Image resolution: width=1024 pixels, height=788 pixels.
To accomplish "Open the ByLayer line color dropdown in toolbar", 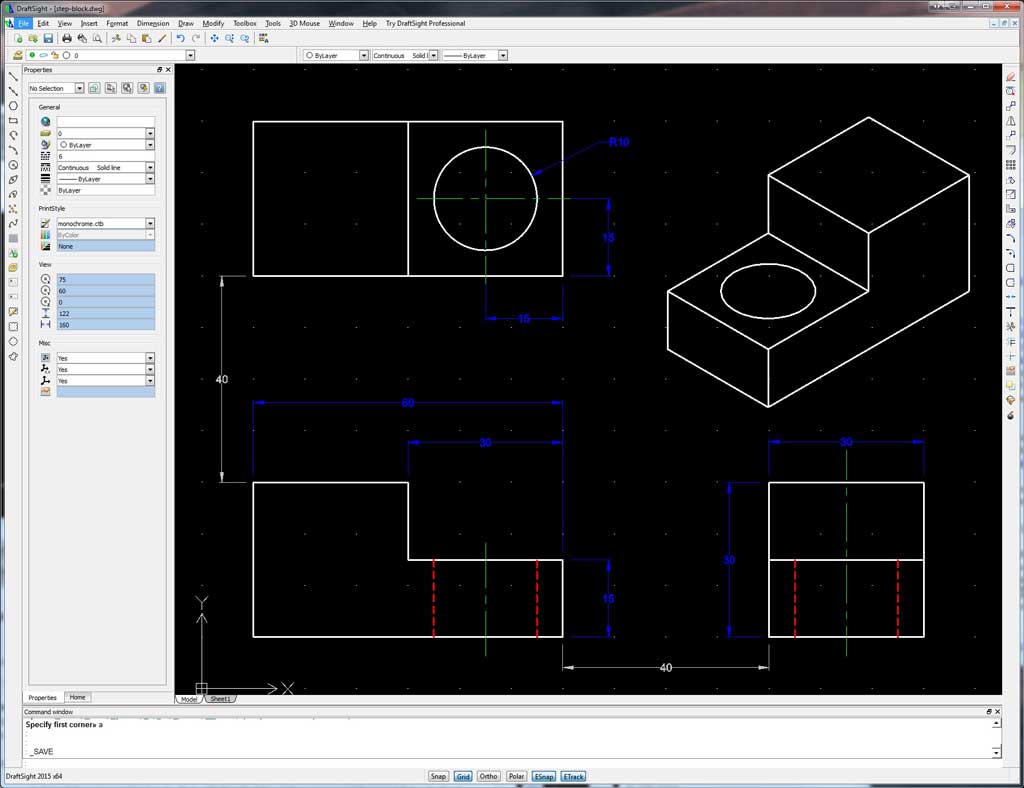I will 364,55.
